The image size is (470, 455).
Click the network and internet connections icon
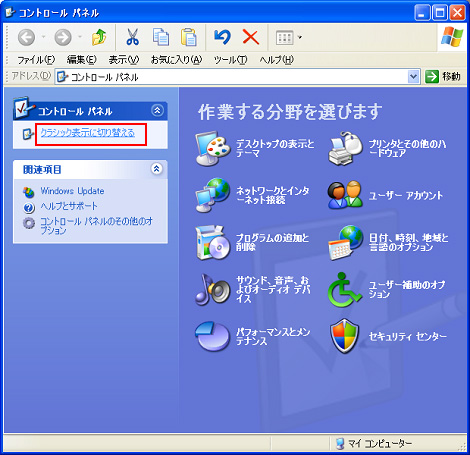tap(213, 195)
